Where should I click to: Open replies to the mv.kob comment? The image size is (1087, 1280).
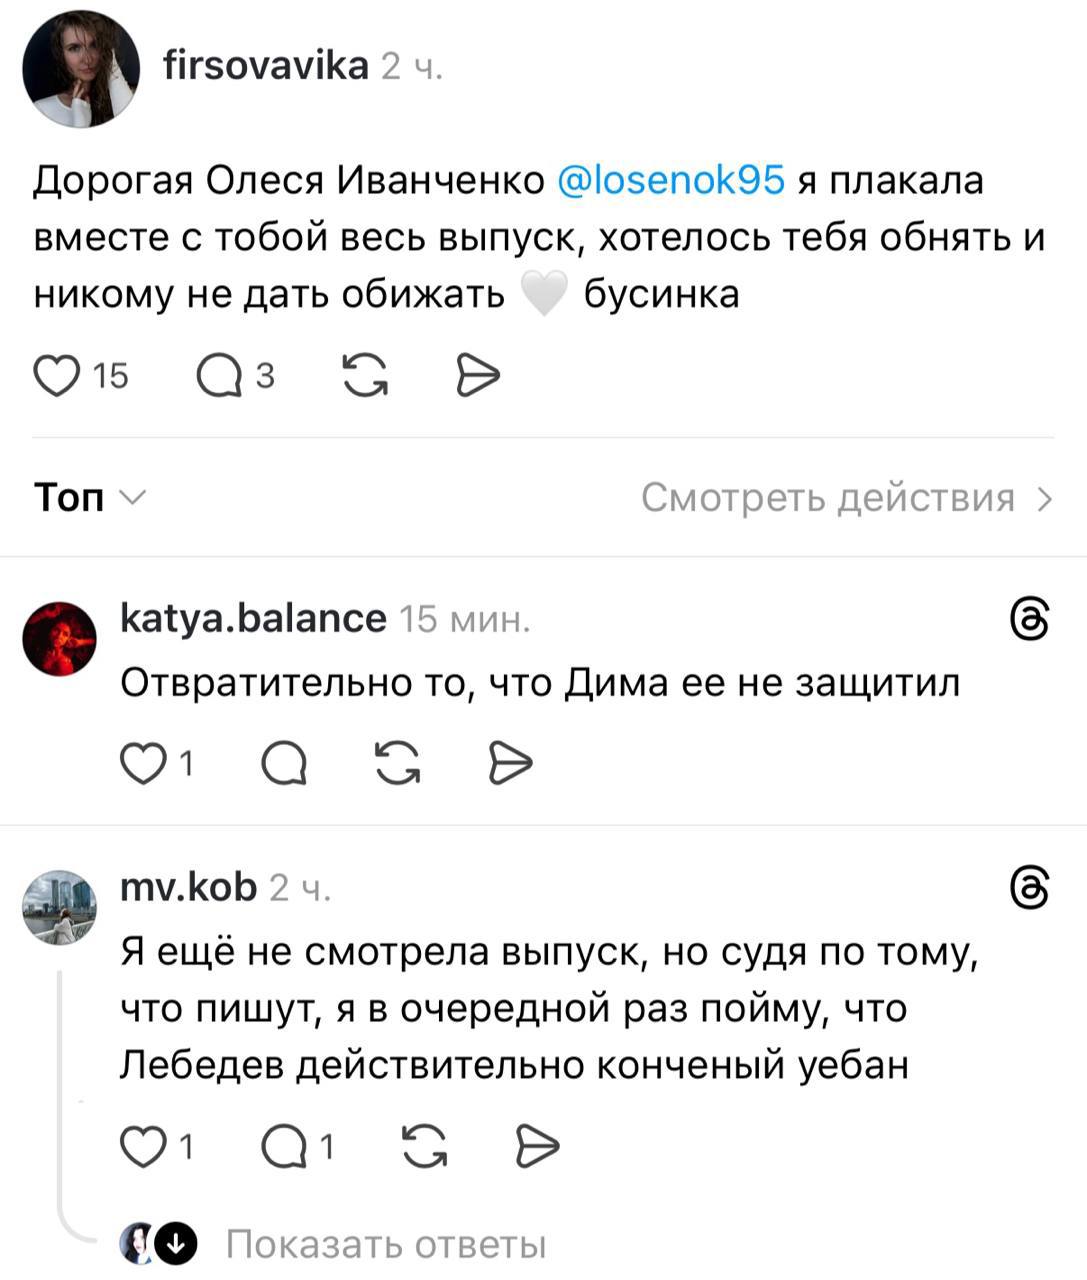pyautogui.click(x=284, y=1146)
